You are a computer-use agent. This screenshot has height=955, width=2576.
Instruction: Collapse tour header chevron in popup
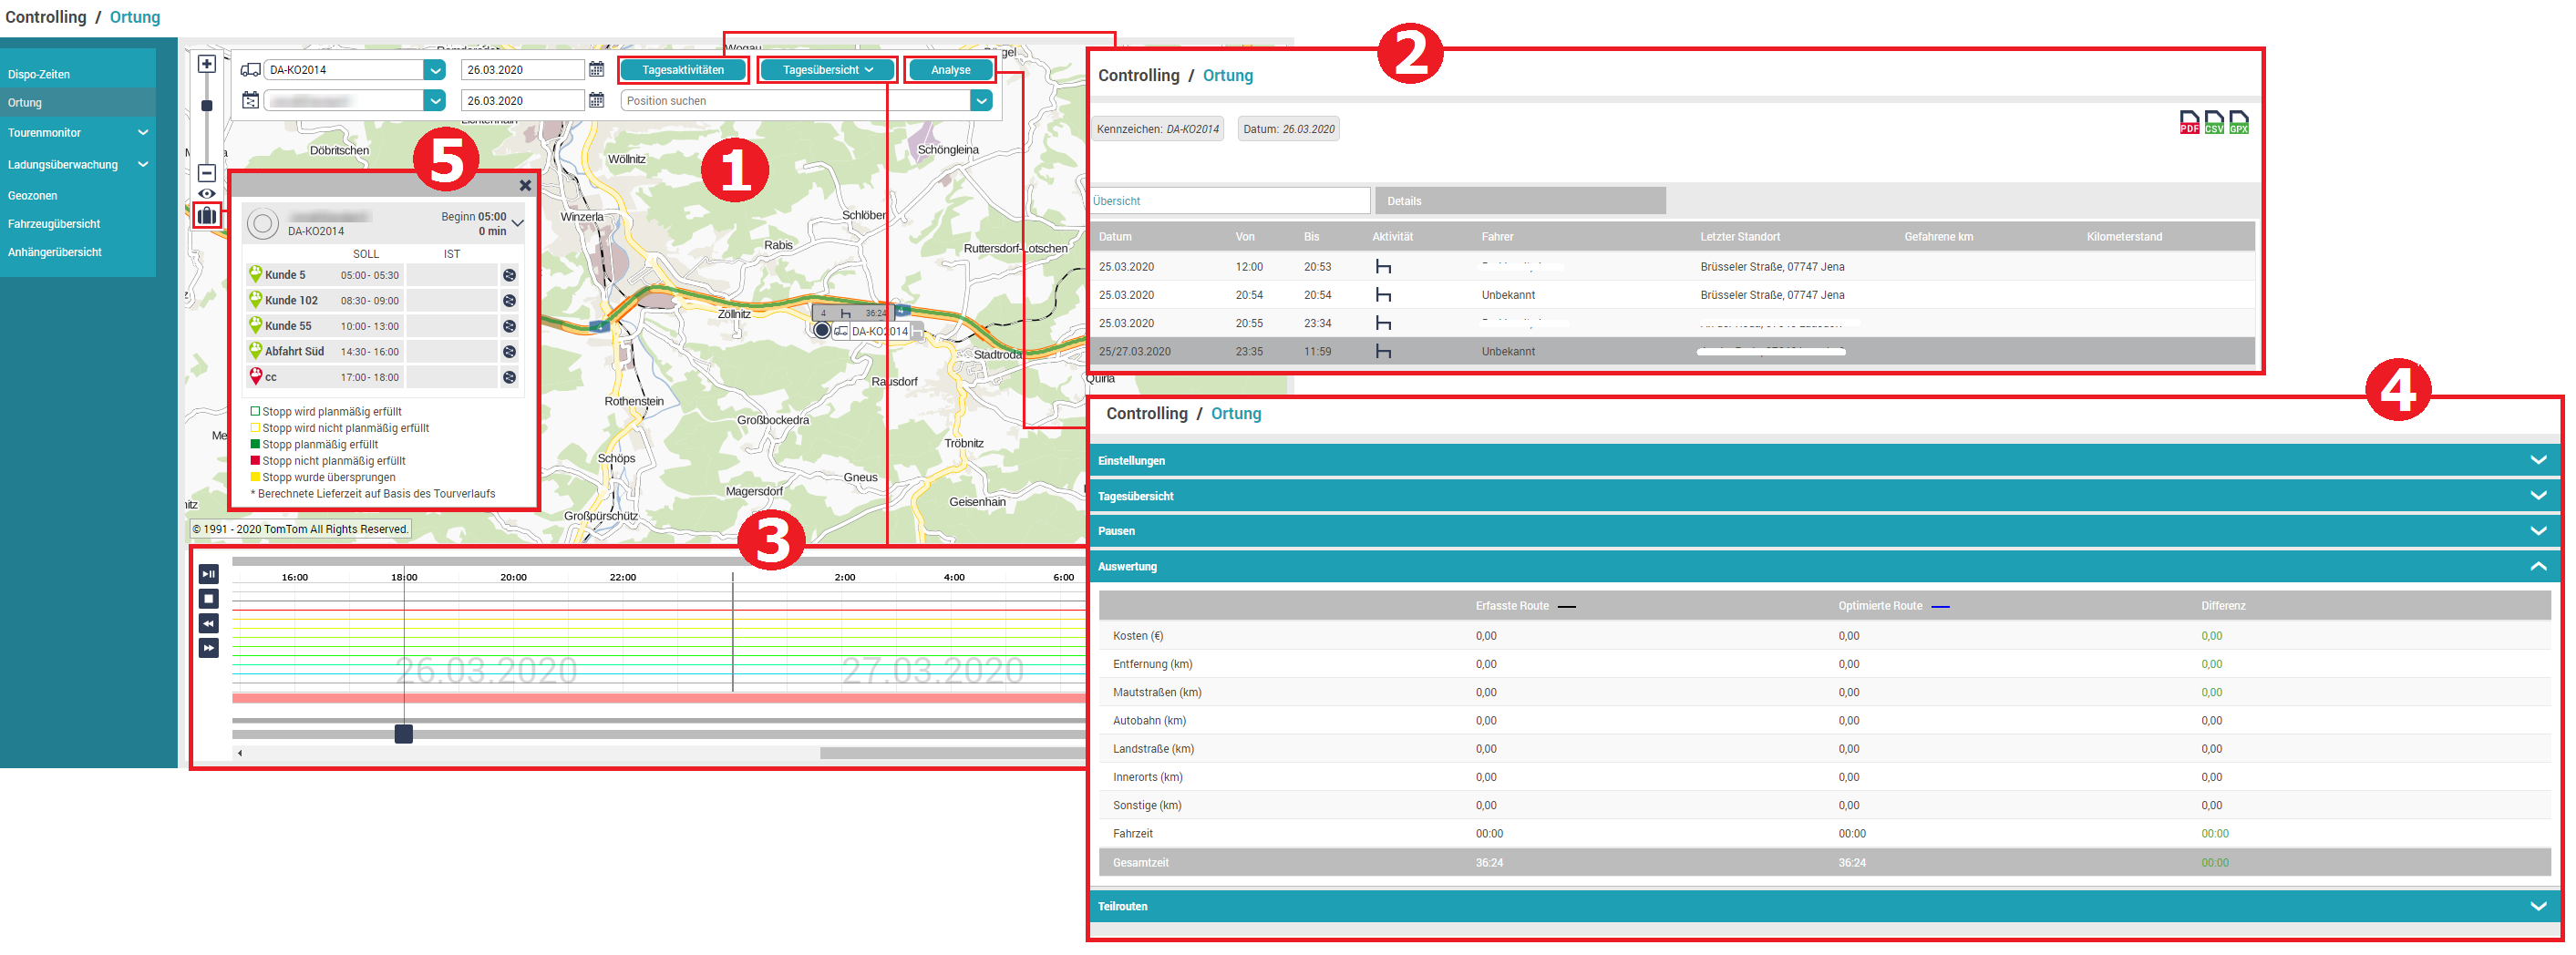[518, 224]
